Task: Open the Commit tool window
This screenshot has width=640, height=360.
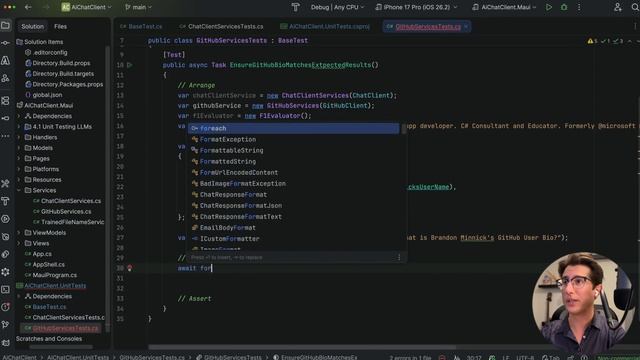Action: [x=5, y=43]
